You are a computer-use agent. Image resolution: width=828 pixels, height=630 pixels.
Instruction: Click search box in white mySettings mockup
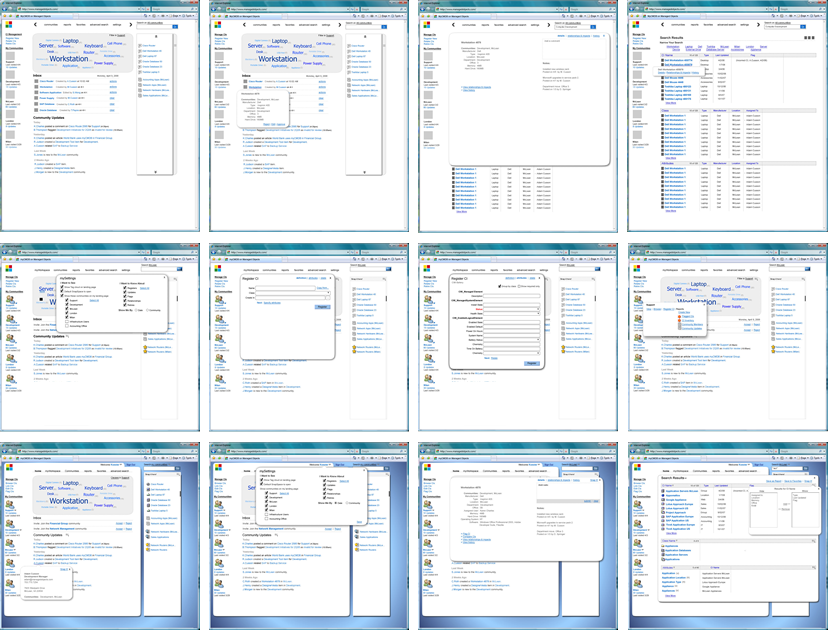159,269
